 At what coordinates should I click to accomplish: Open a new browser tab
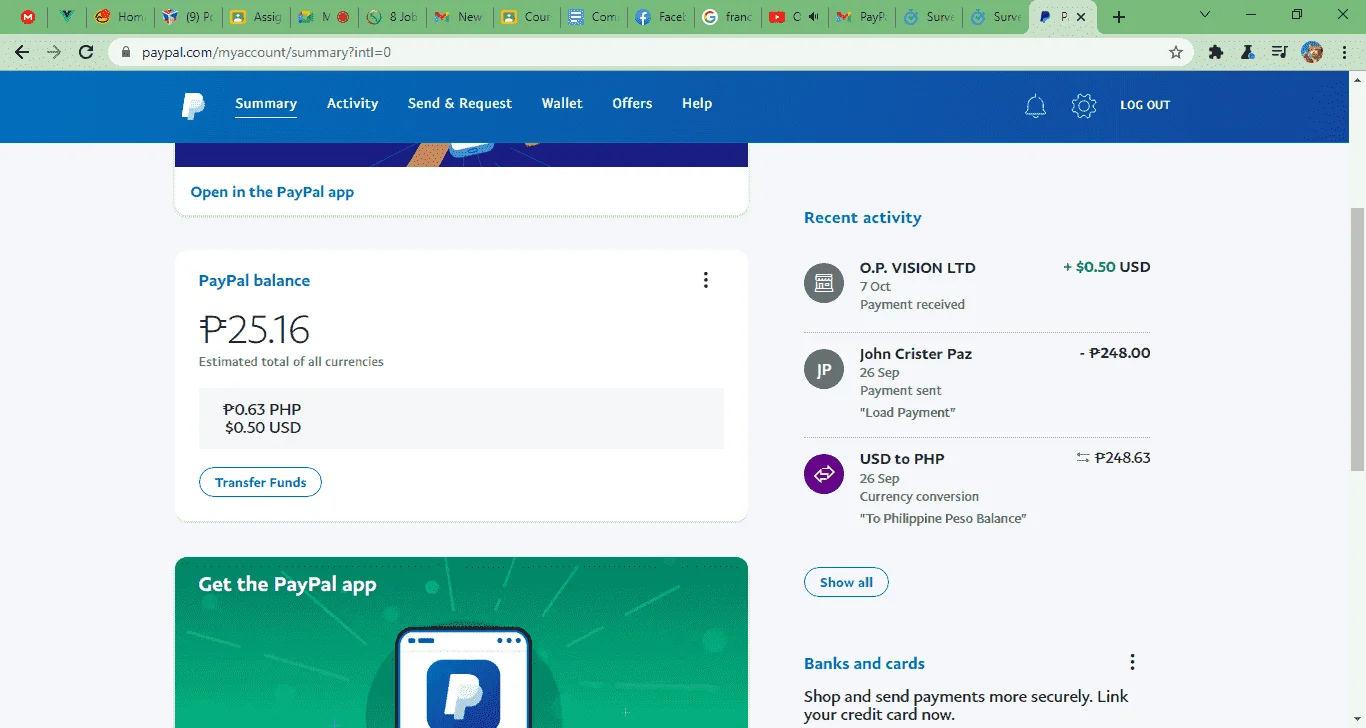(x=1119, y=17)
